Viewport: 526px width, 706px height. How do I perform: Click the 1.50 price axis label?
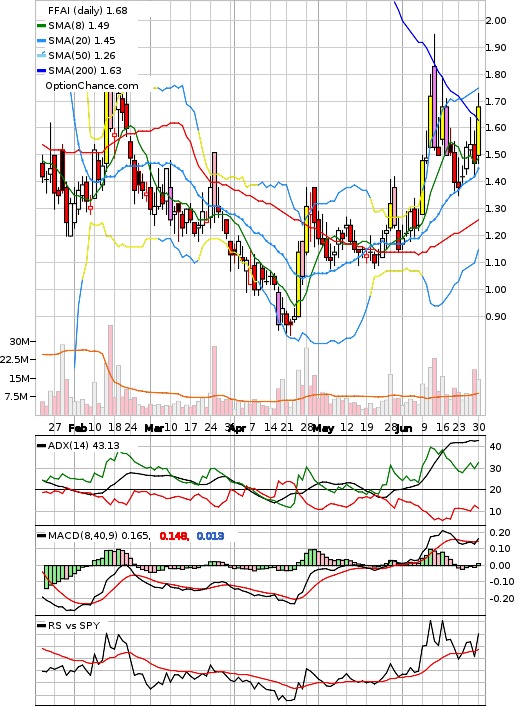coord(496,155)
